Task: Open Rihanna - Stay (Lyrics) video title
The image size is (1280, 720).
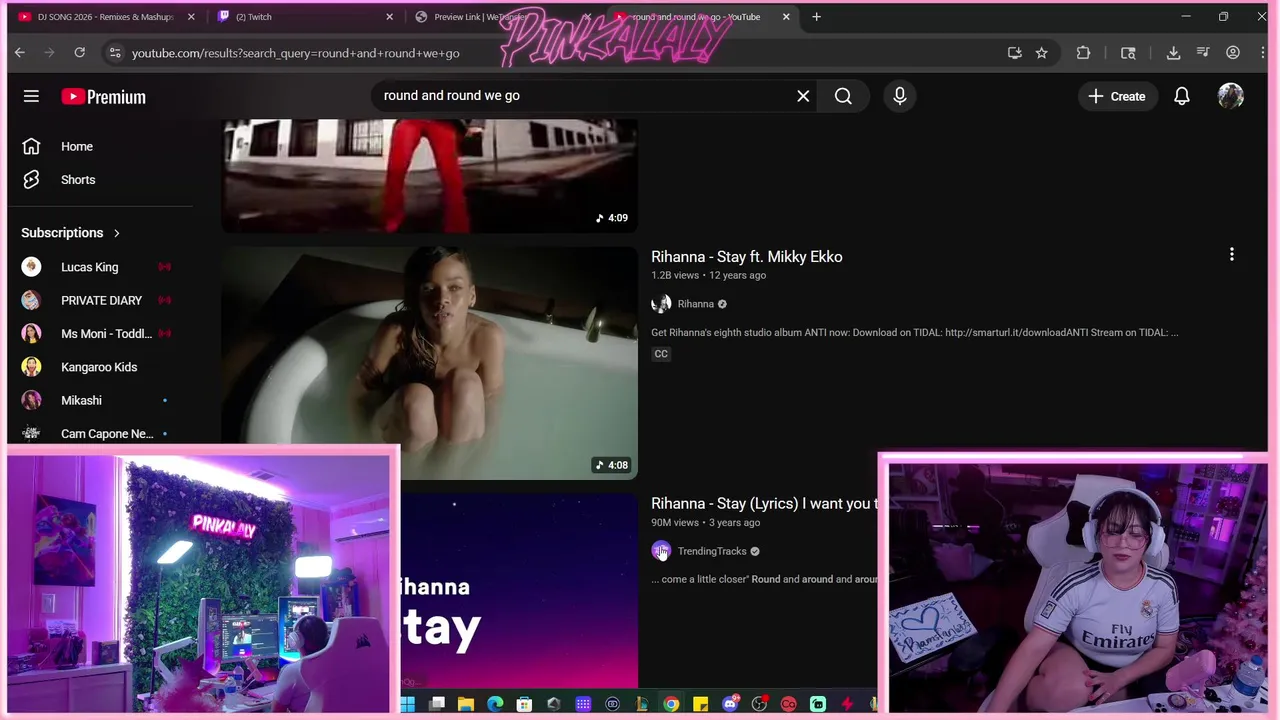Action: coord(764,504)
